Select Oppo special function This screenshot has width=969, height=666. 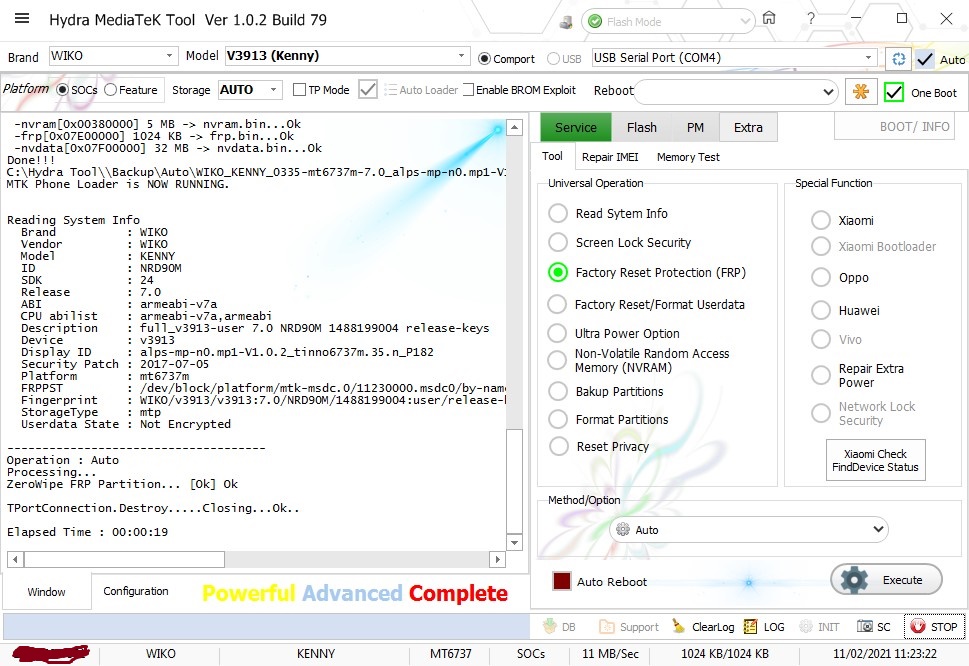pos(821,277)
